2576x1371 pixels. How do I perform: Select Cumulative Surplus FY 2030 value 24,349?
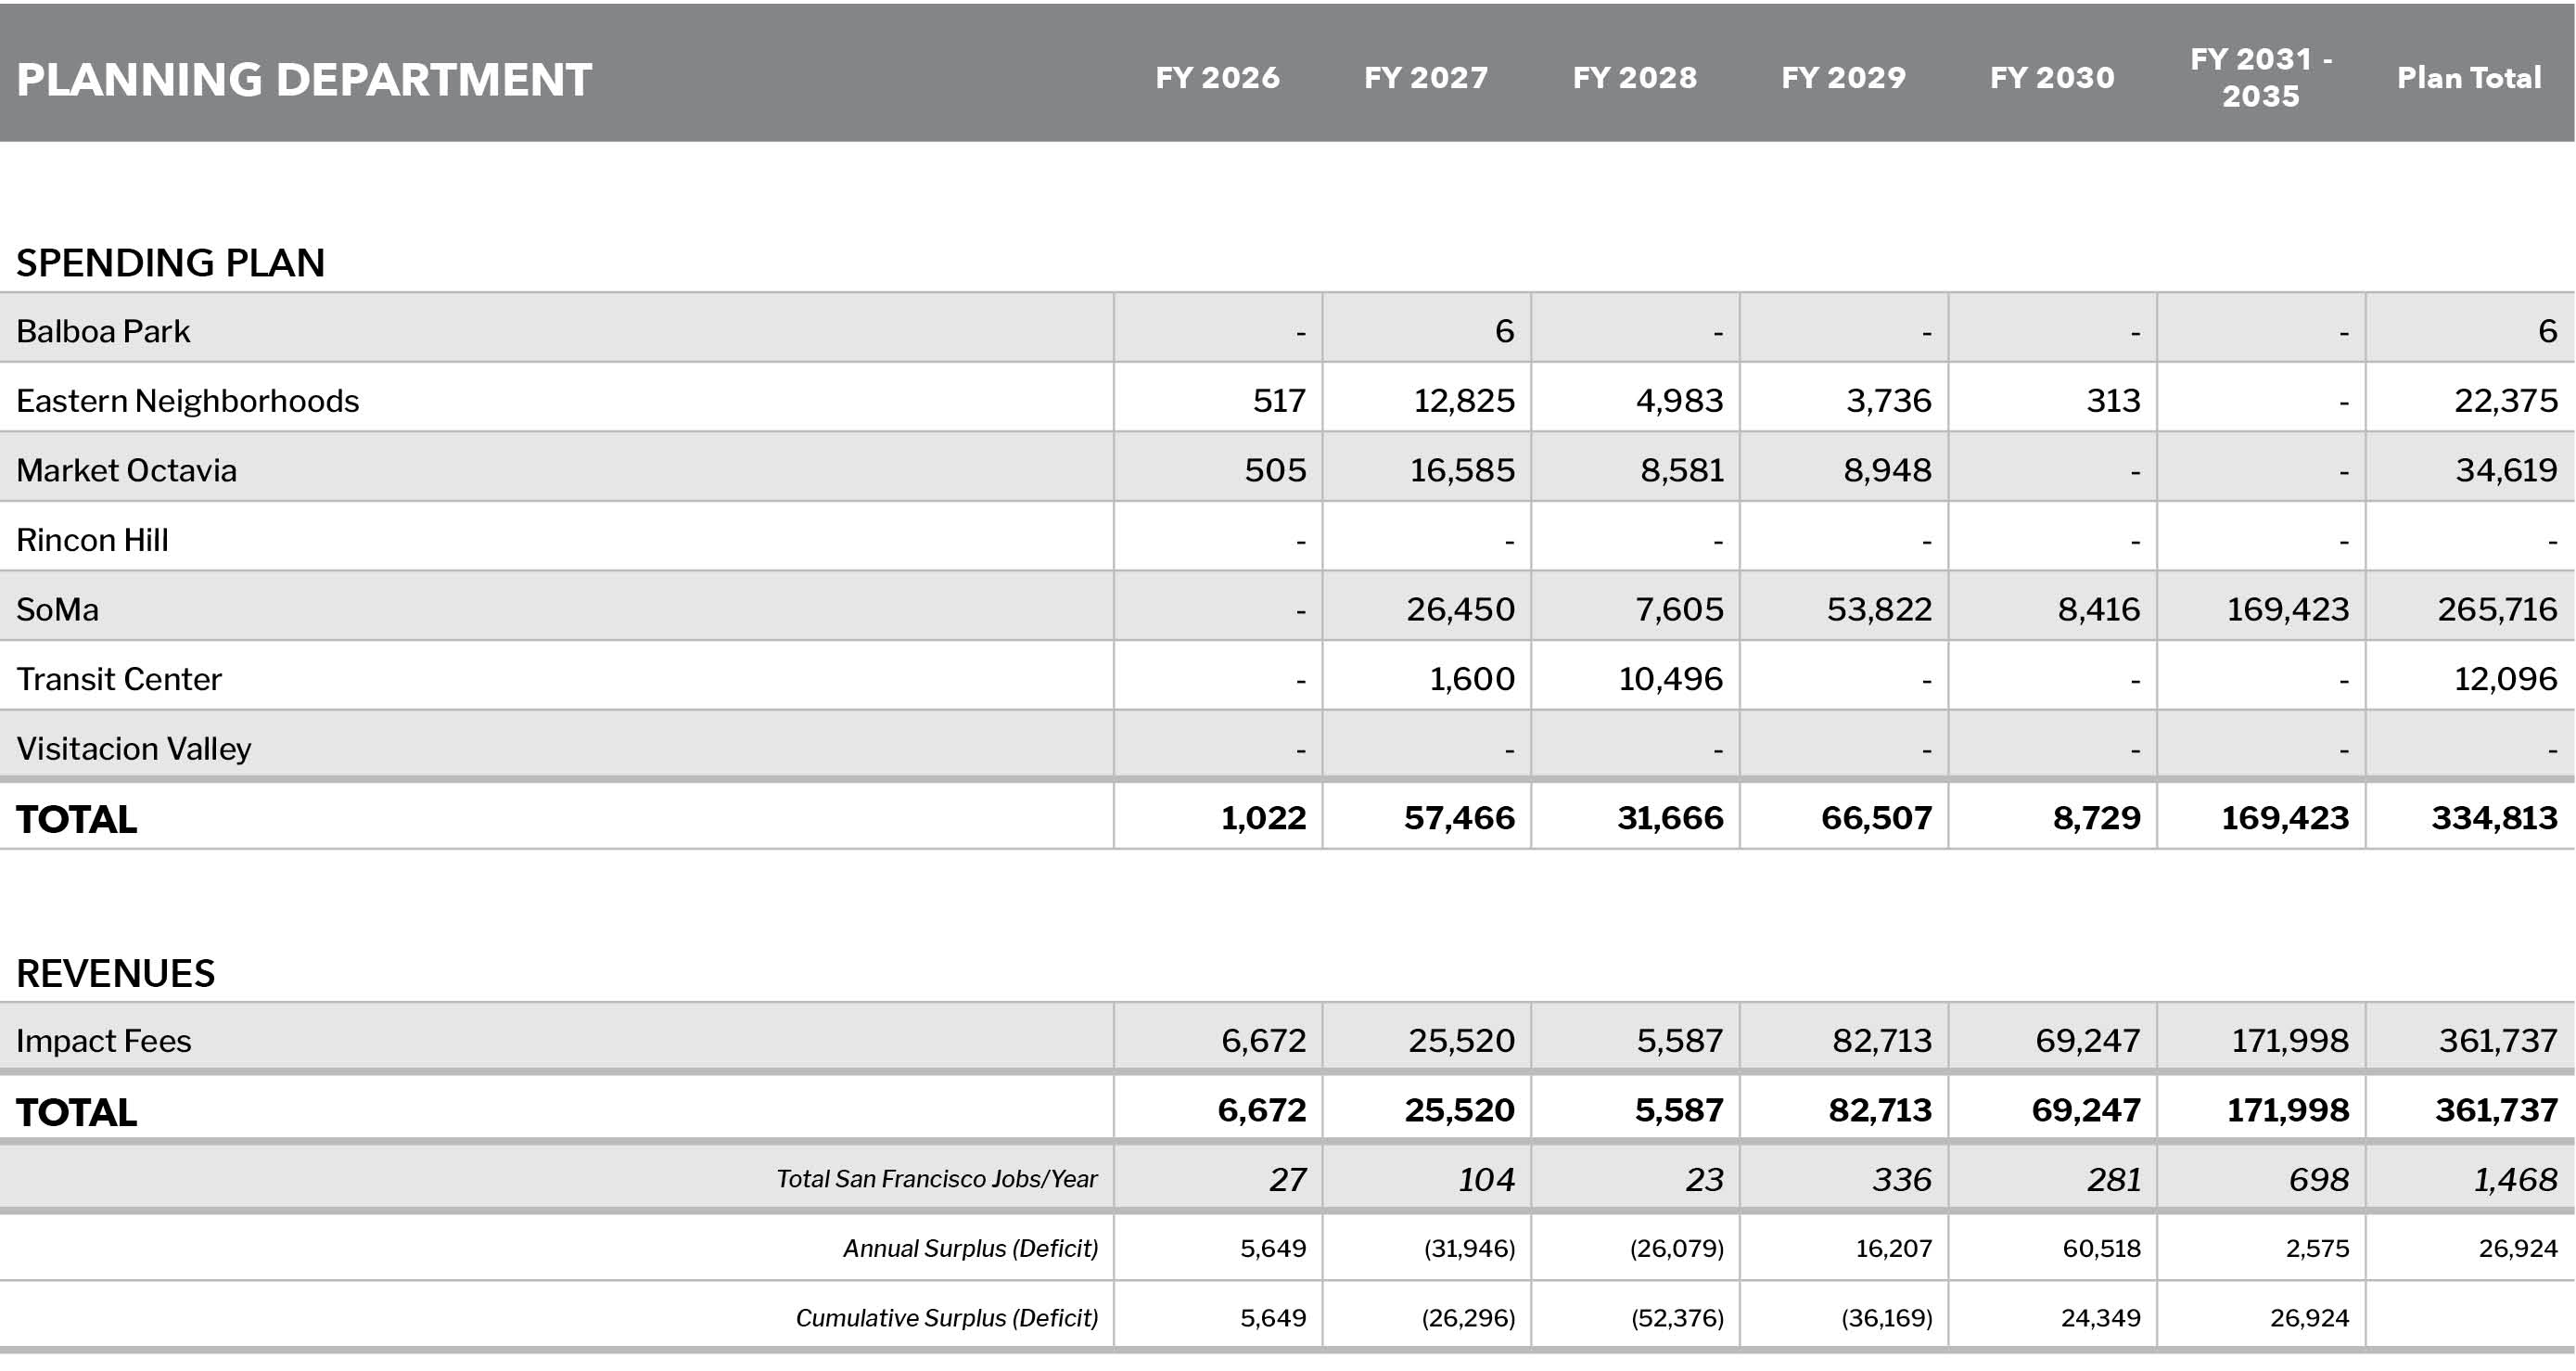(x=2100, y=1318)
